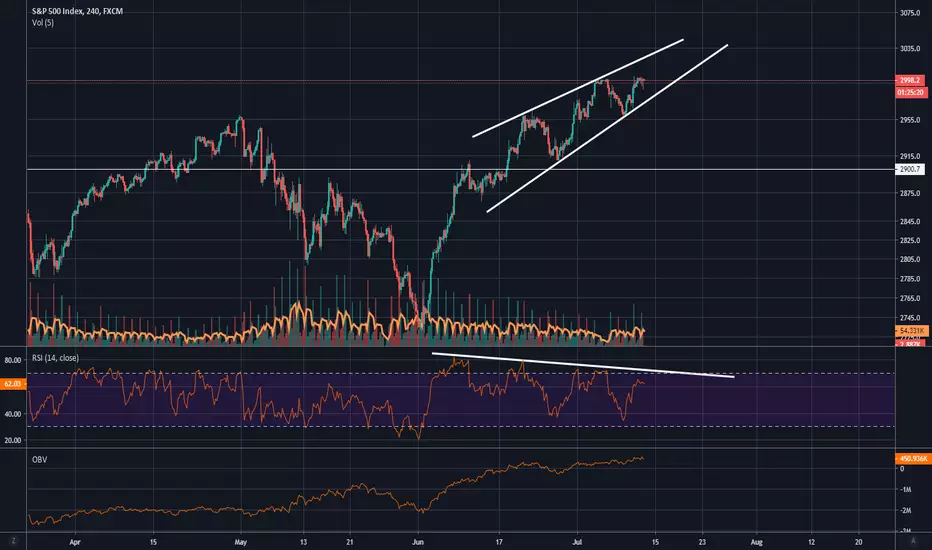Click the 2915.0 price axis value
932x550 pixels.
pyautogui.click(x=910, y=156)
